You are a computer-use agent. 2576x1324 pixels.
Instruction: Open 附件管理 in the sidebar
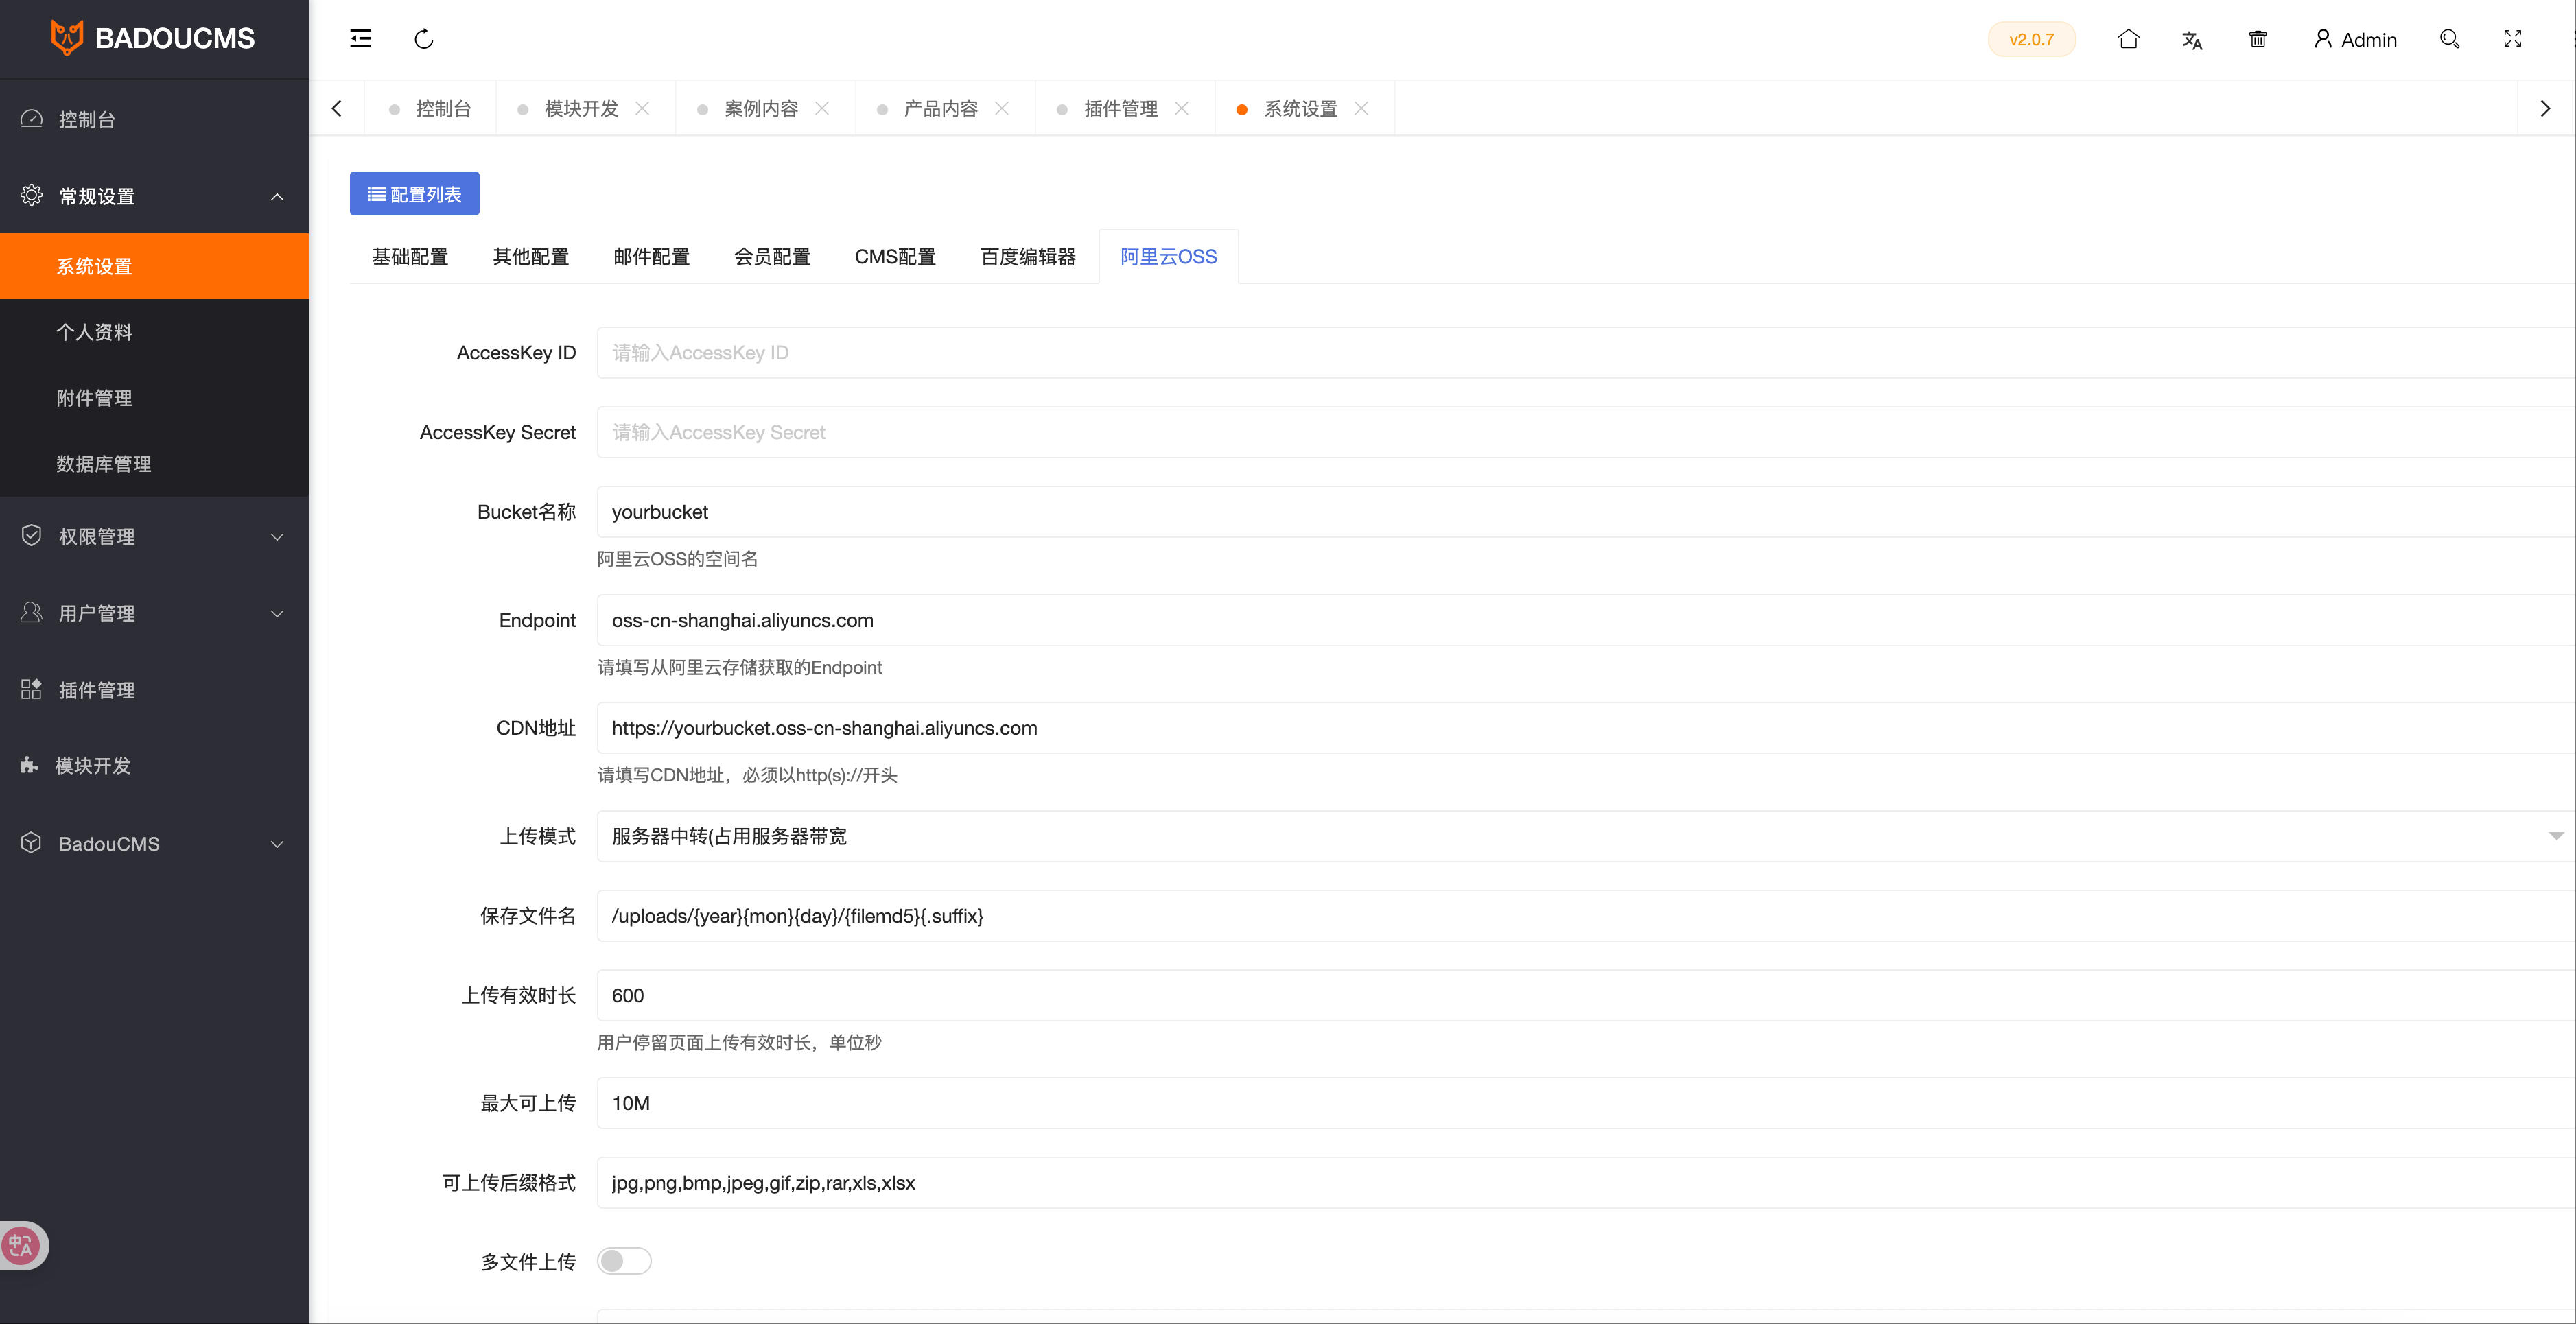[94, 397]
